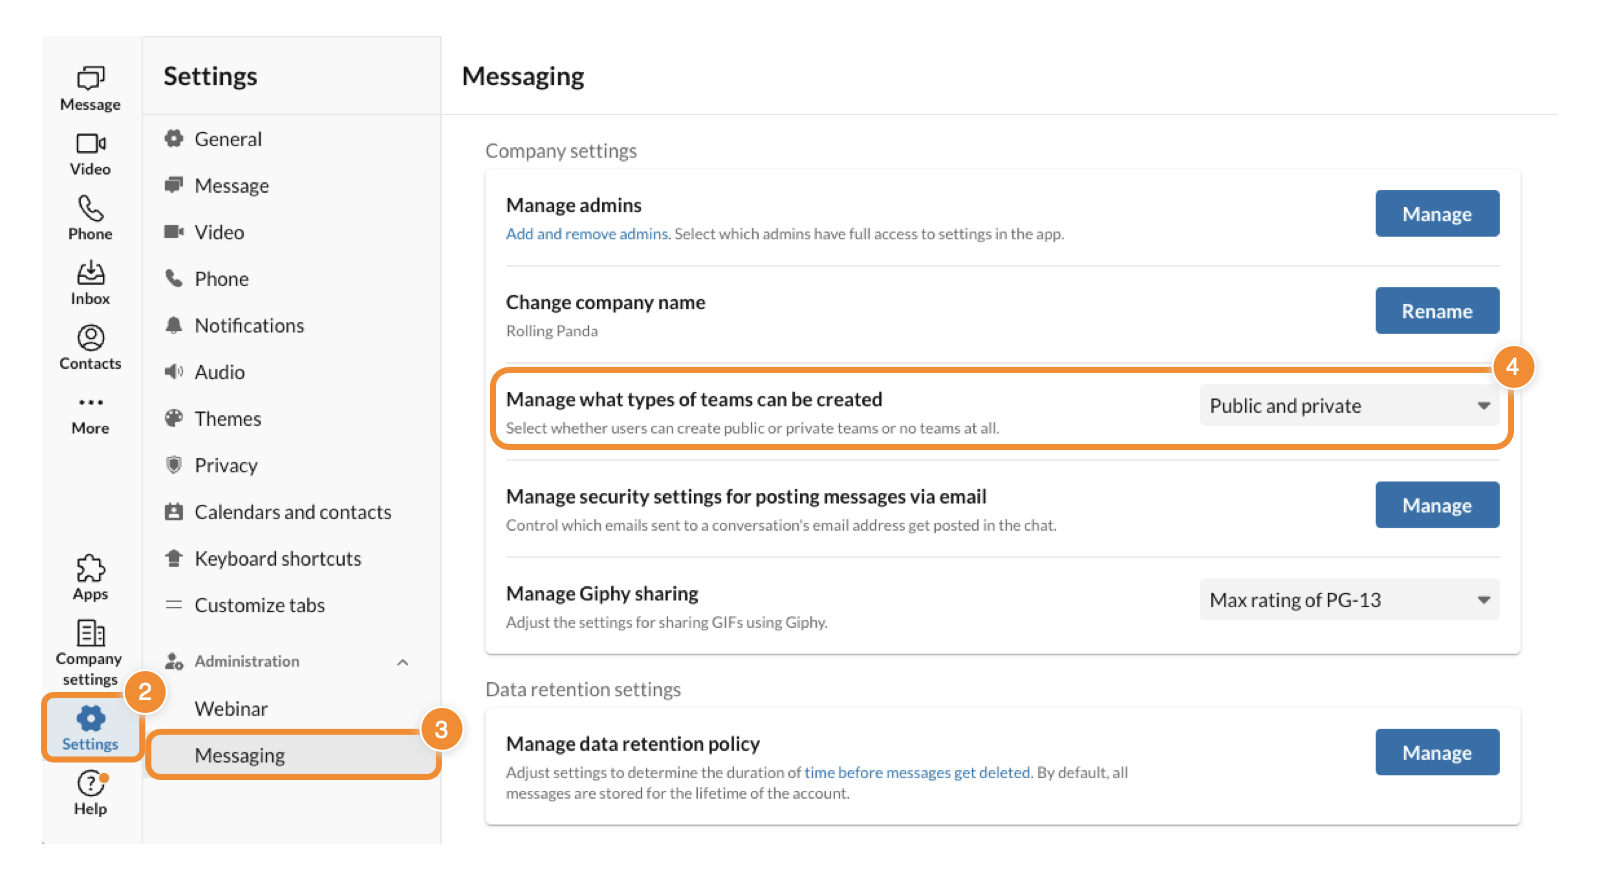Screen dimensions: 1600x880
Task: Open the Giphy sharing Max rating dropdown
Action: click(1348, 600)
